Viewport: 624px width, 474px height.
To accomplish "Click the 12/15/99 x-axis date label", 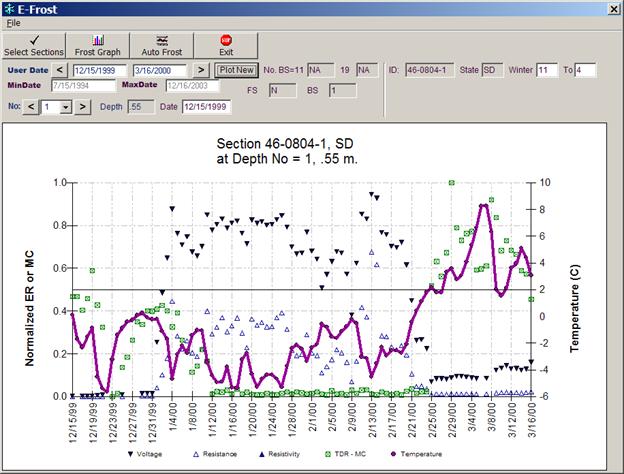I will point(73,422).
